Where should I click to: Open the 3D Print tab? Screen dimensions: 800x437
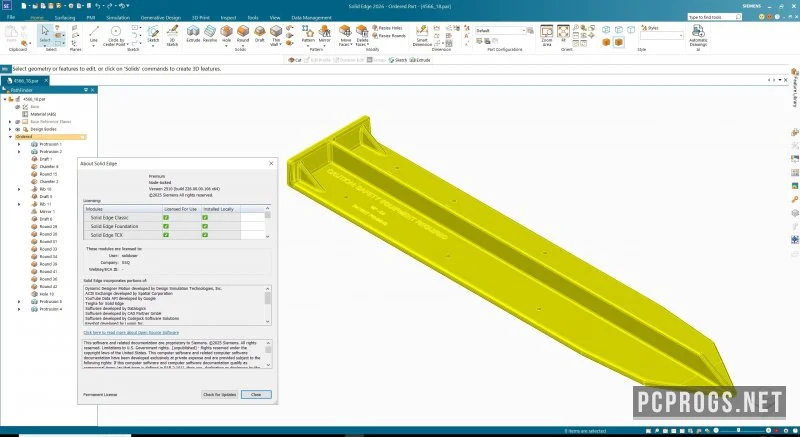coord(201,18)
